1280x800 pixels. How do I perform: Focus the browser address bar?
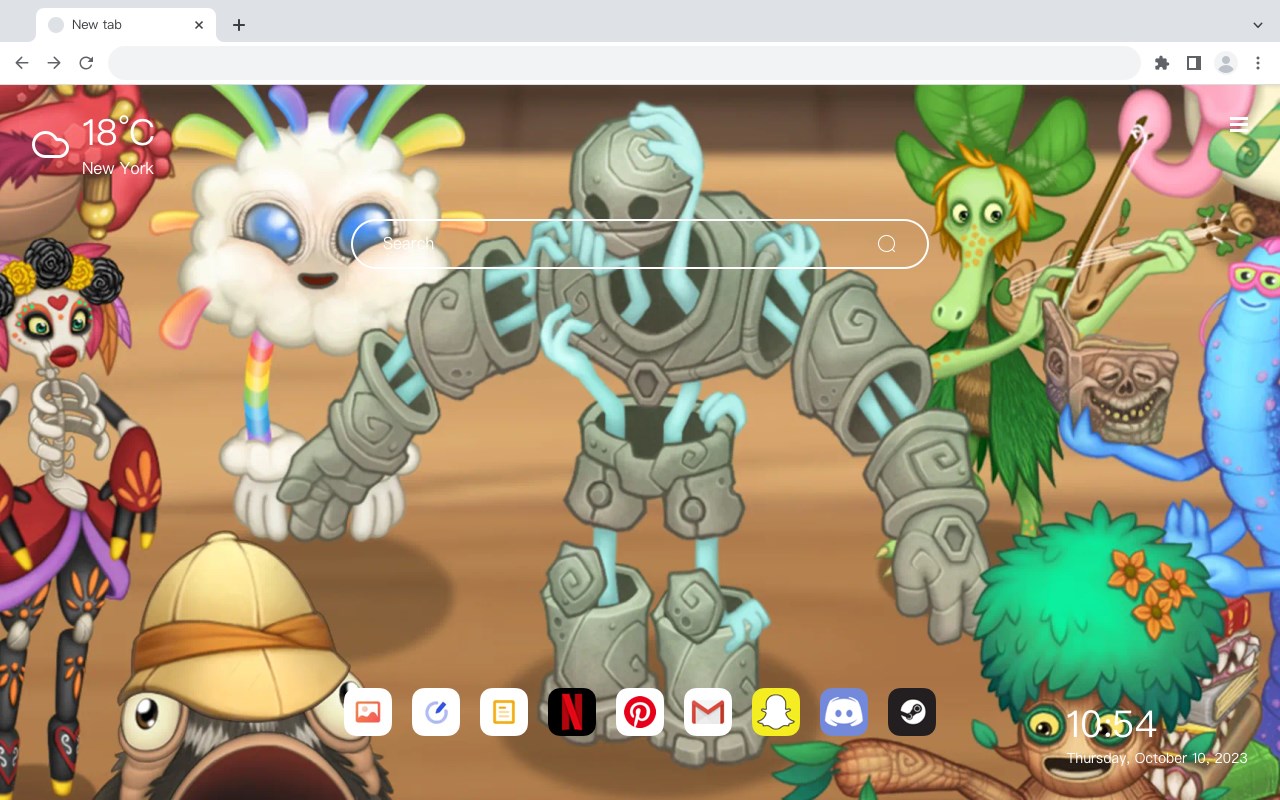(x=624, y=63)
